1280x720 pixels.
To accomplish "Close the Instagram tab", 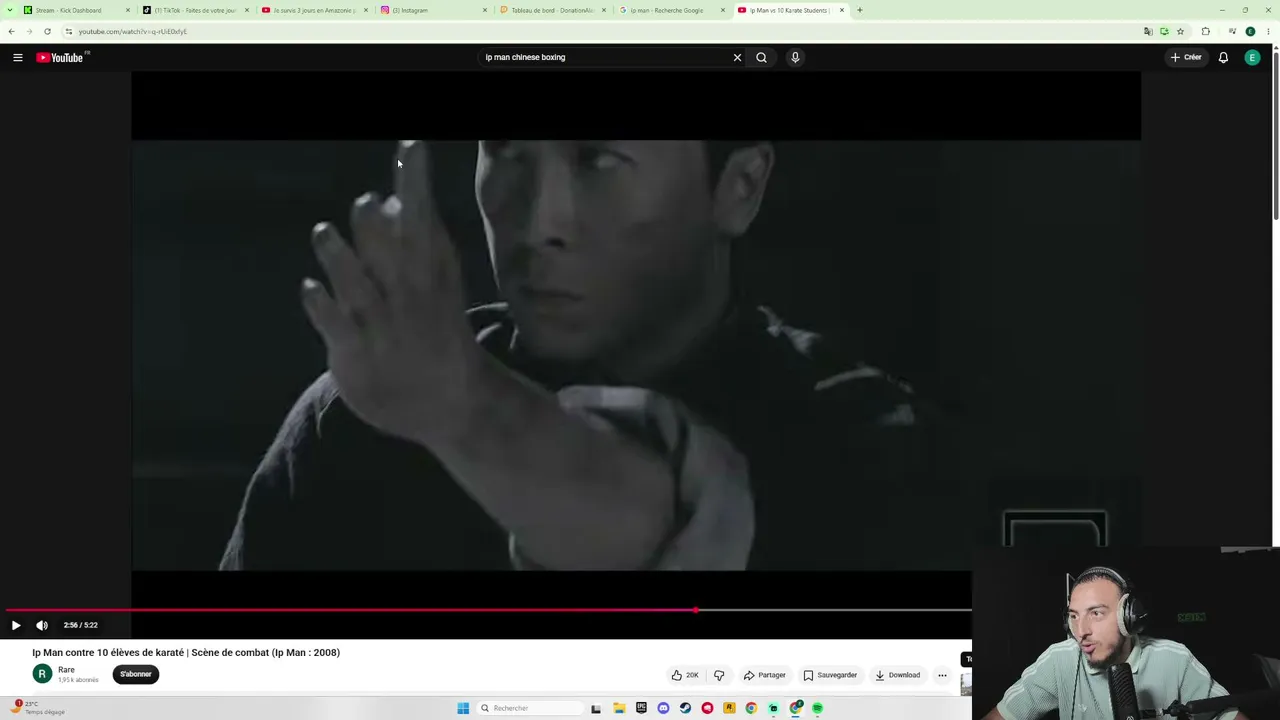I will (485, 10).
